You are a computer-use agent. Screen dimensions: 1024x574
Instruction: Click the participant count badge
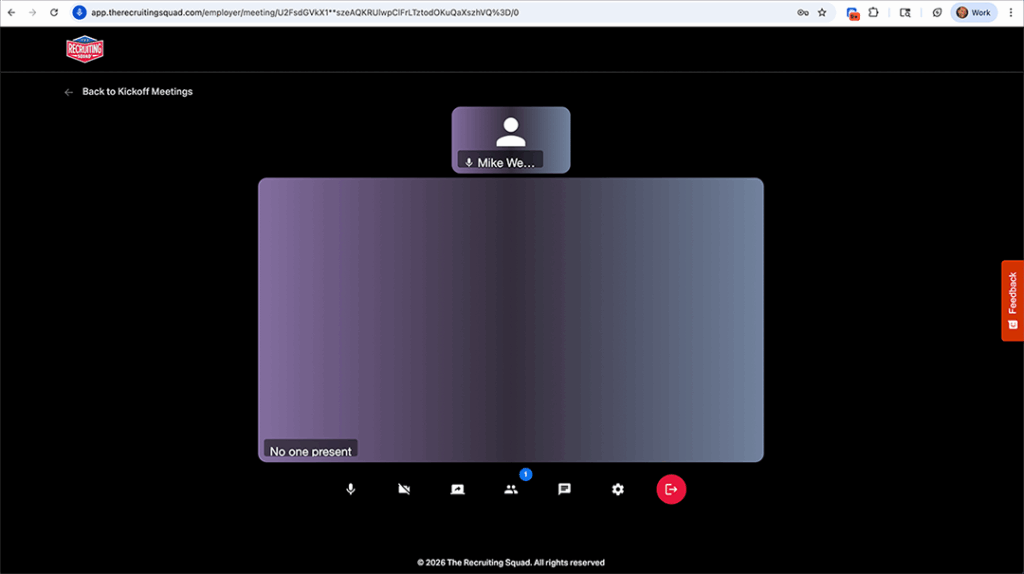click(526, 474)
